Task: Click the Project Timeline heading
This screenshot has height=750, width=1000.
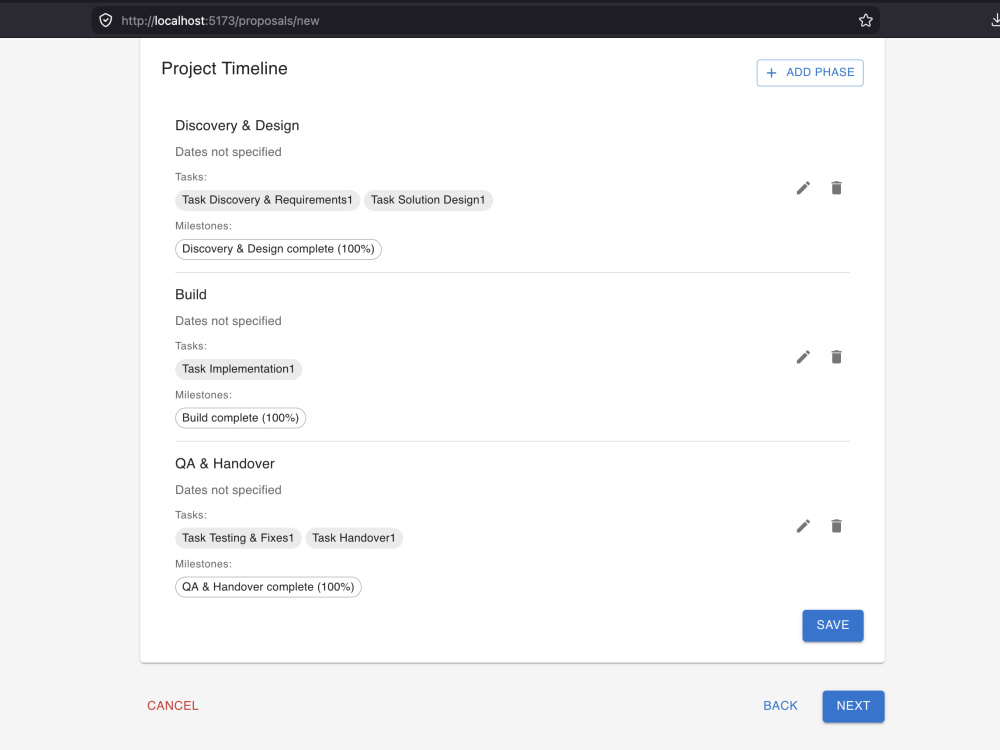Action: coord(224,69)
